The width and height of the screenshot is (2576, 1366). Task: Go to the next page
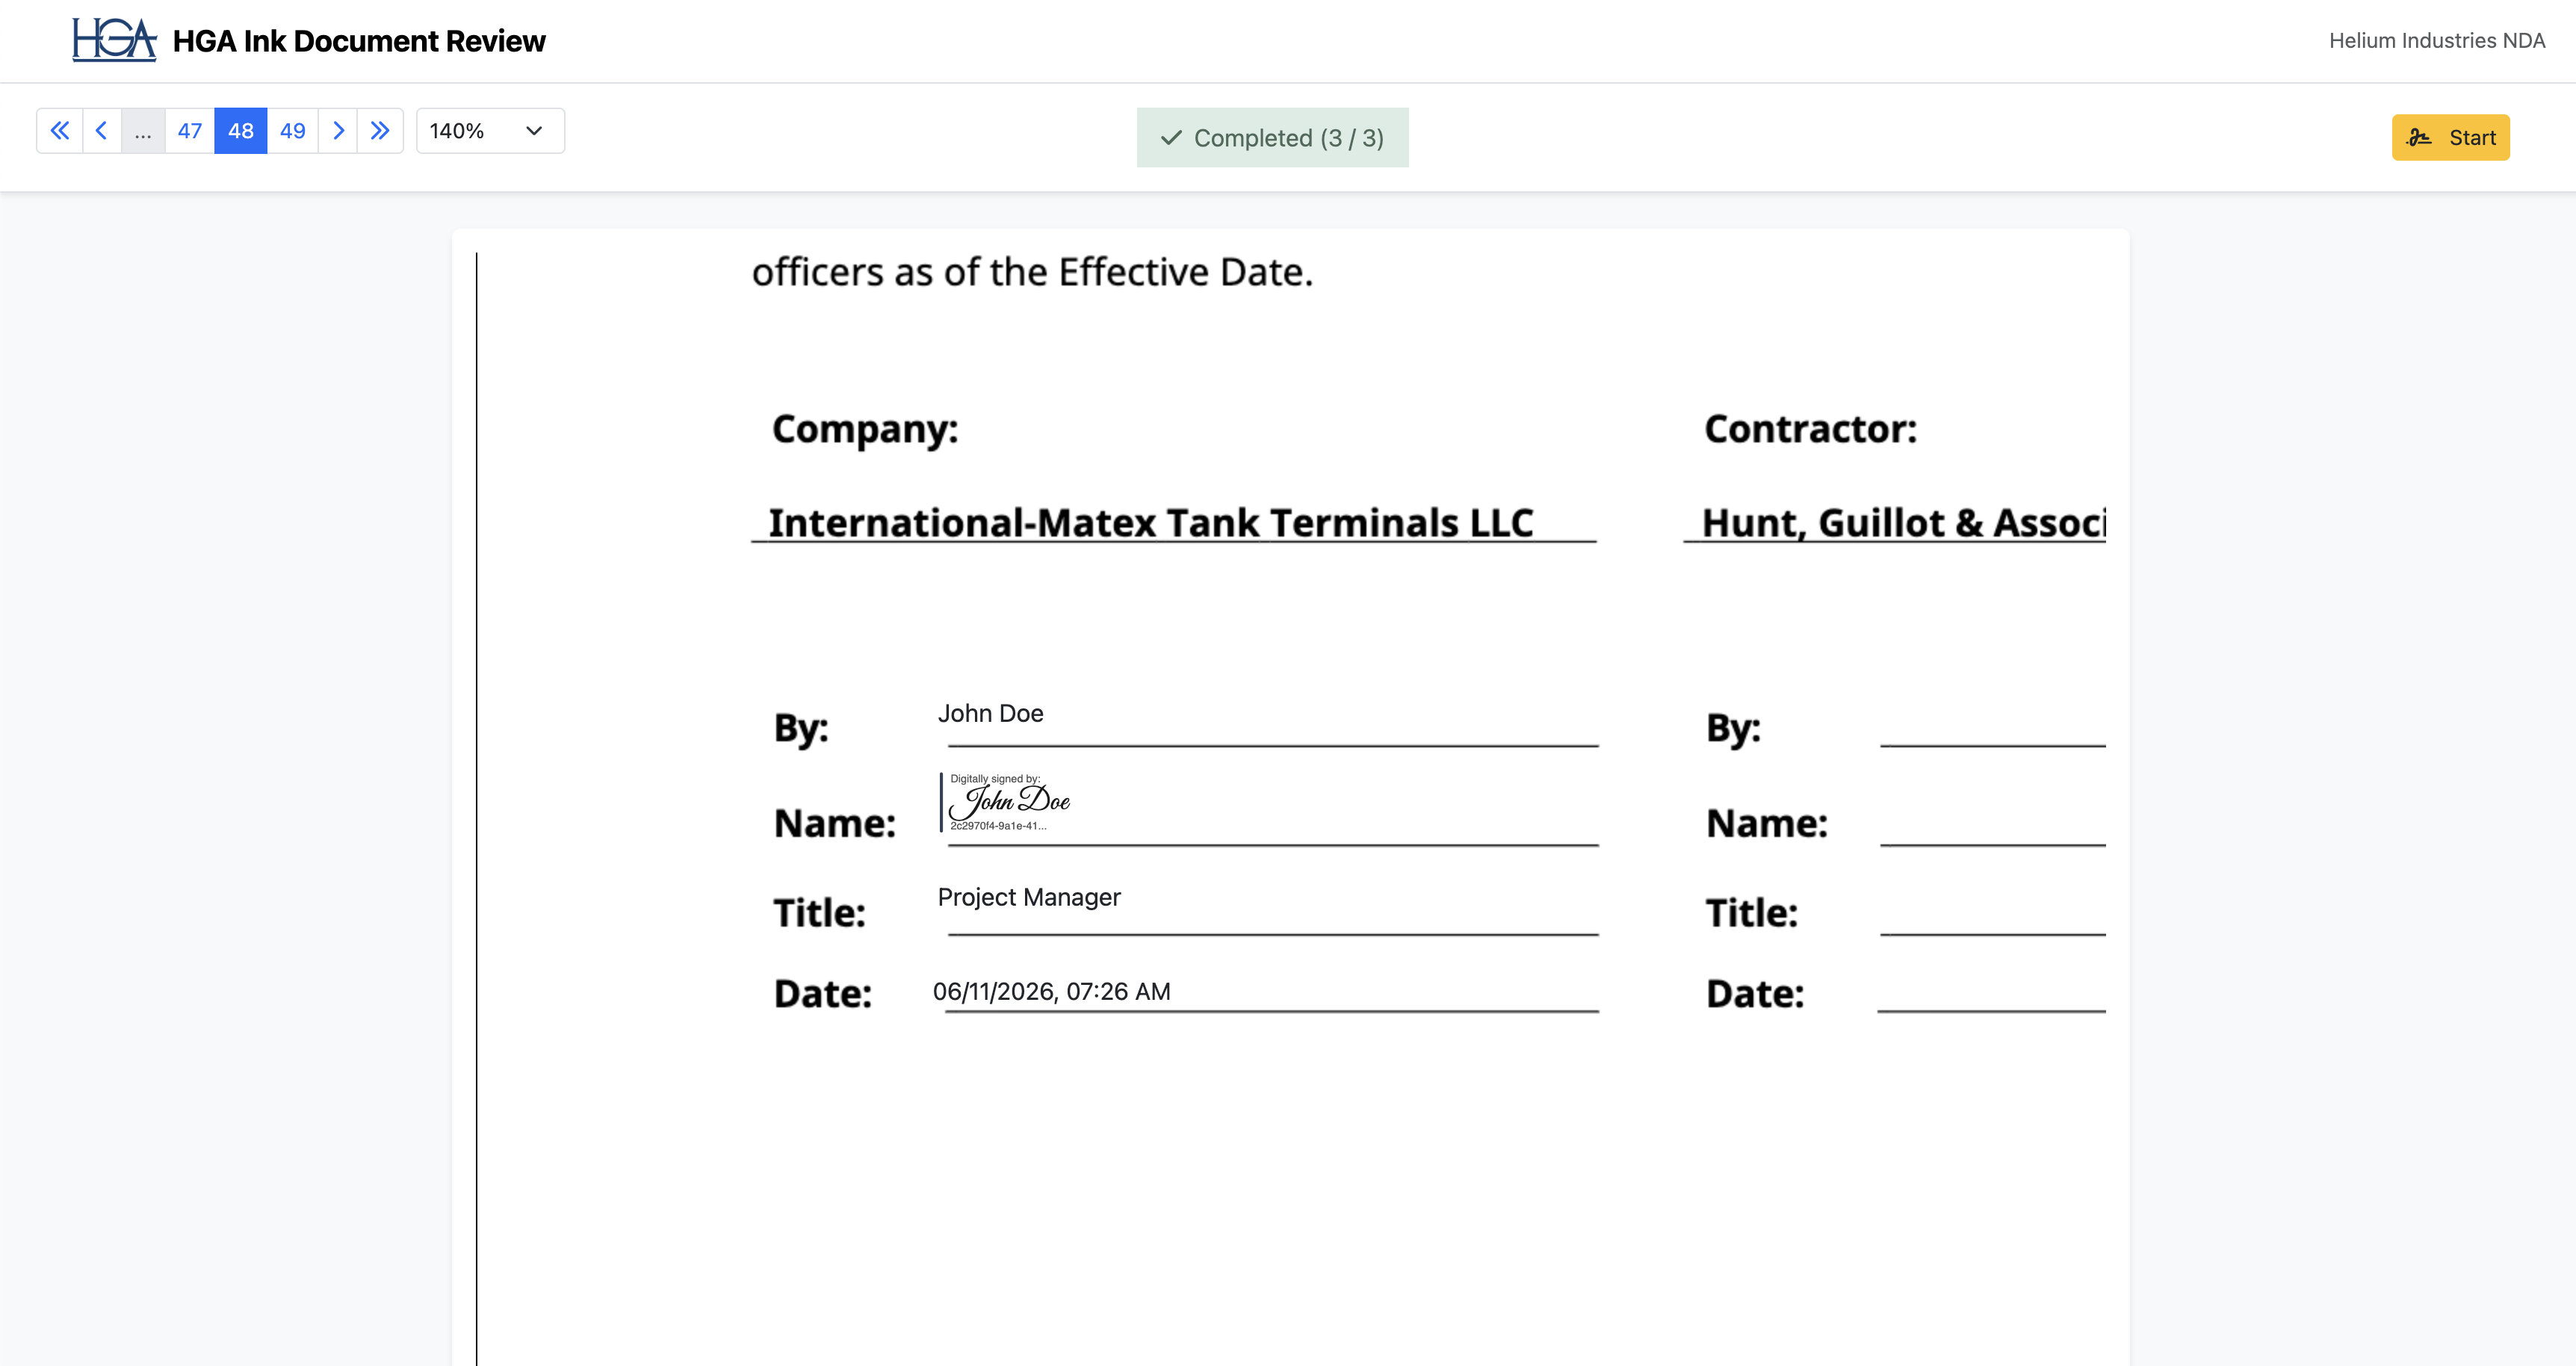coord(338,131)
